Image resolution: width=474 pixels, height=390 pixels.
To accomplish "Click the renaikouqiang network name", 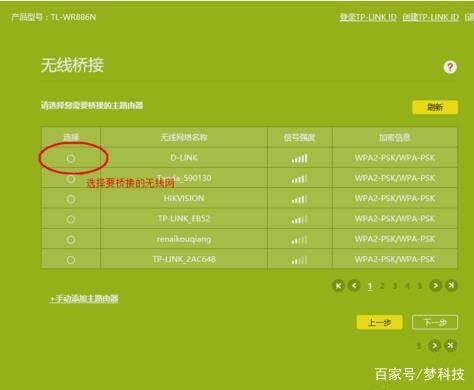I will point(184,239).
